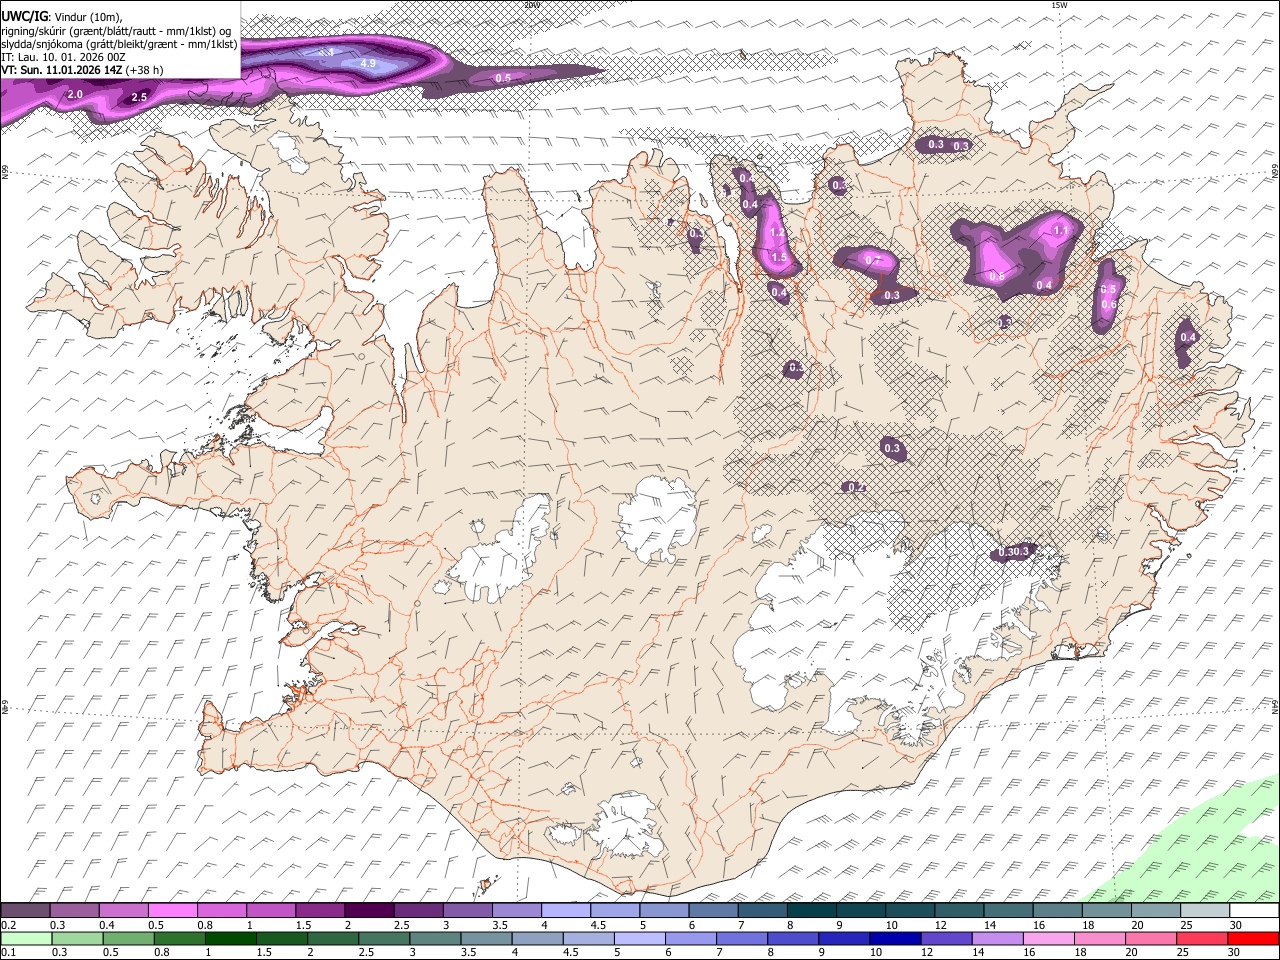Click the 4.9 precipitation maximum label

pyautogui.click(x=367, y=64)
